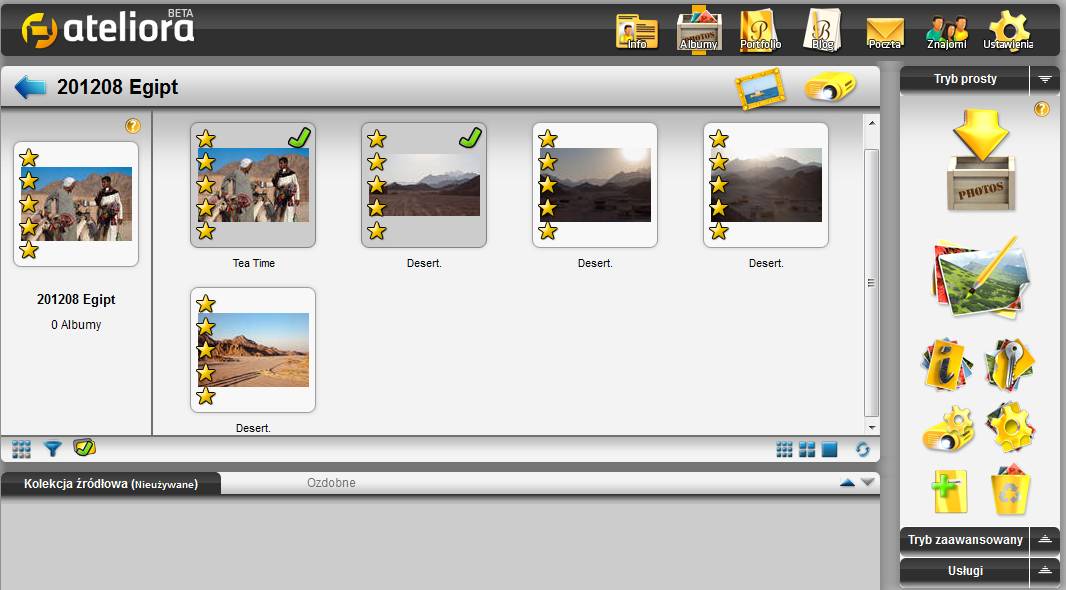Open the Portfolio section in top navigation

[x=760, y=30]
